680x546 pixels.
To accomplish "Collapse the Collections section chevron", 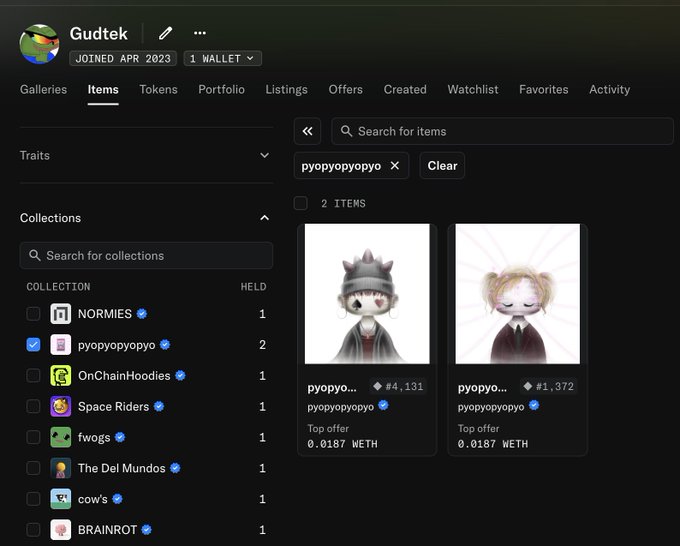I will 265,218.
